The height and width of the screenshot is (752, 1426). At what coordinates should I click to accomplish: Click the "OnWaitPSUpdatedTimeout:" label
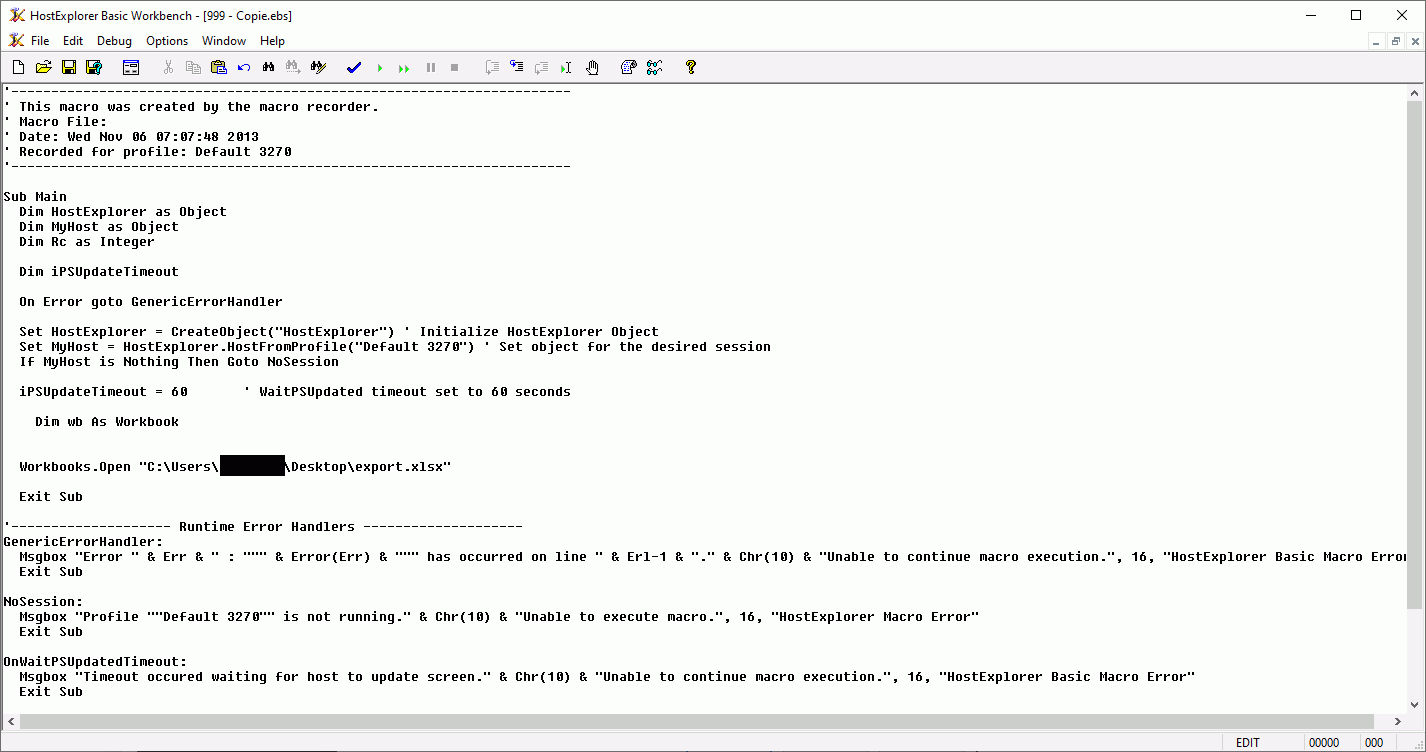[95, 662]
